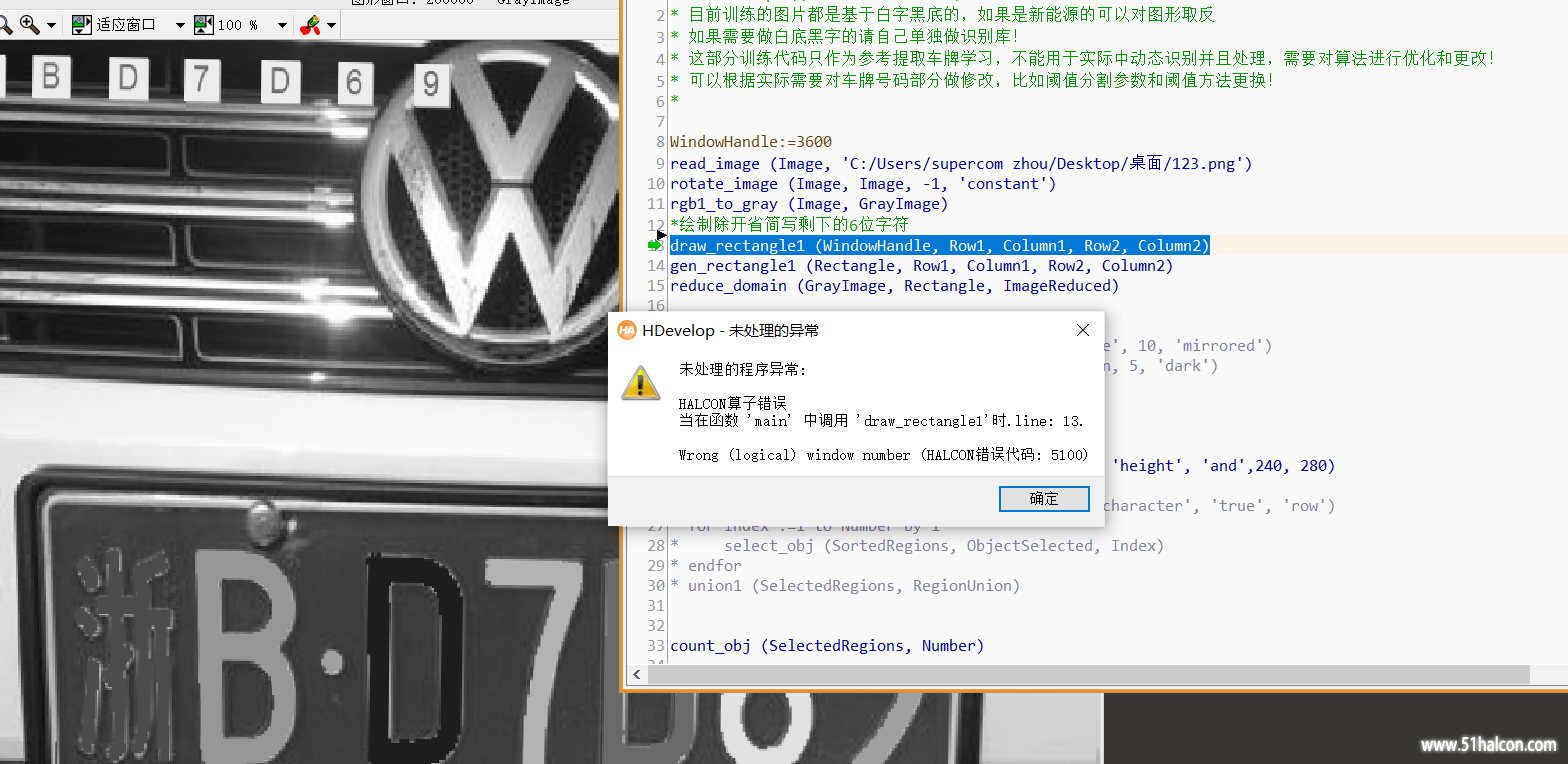
Task: Click 确定 in the exception dialog
Action: (x=1044, y=498)
